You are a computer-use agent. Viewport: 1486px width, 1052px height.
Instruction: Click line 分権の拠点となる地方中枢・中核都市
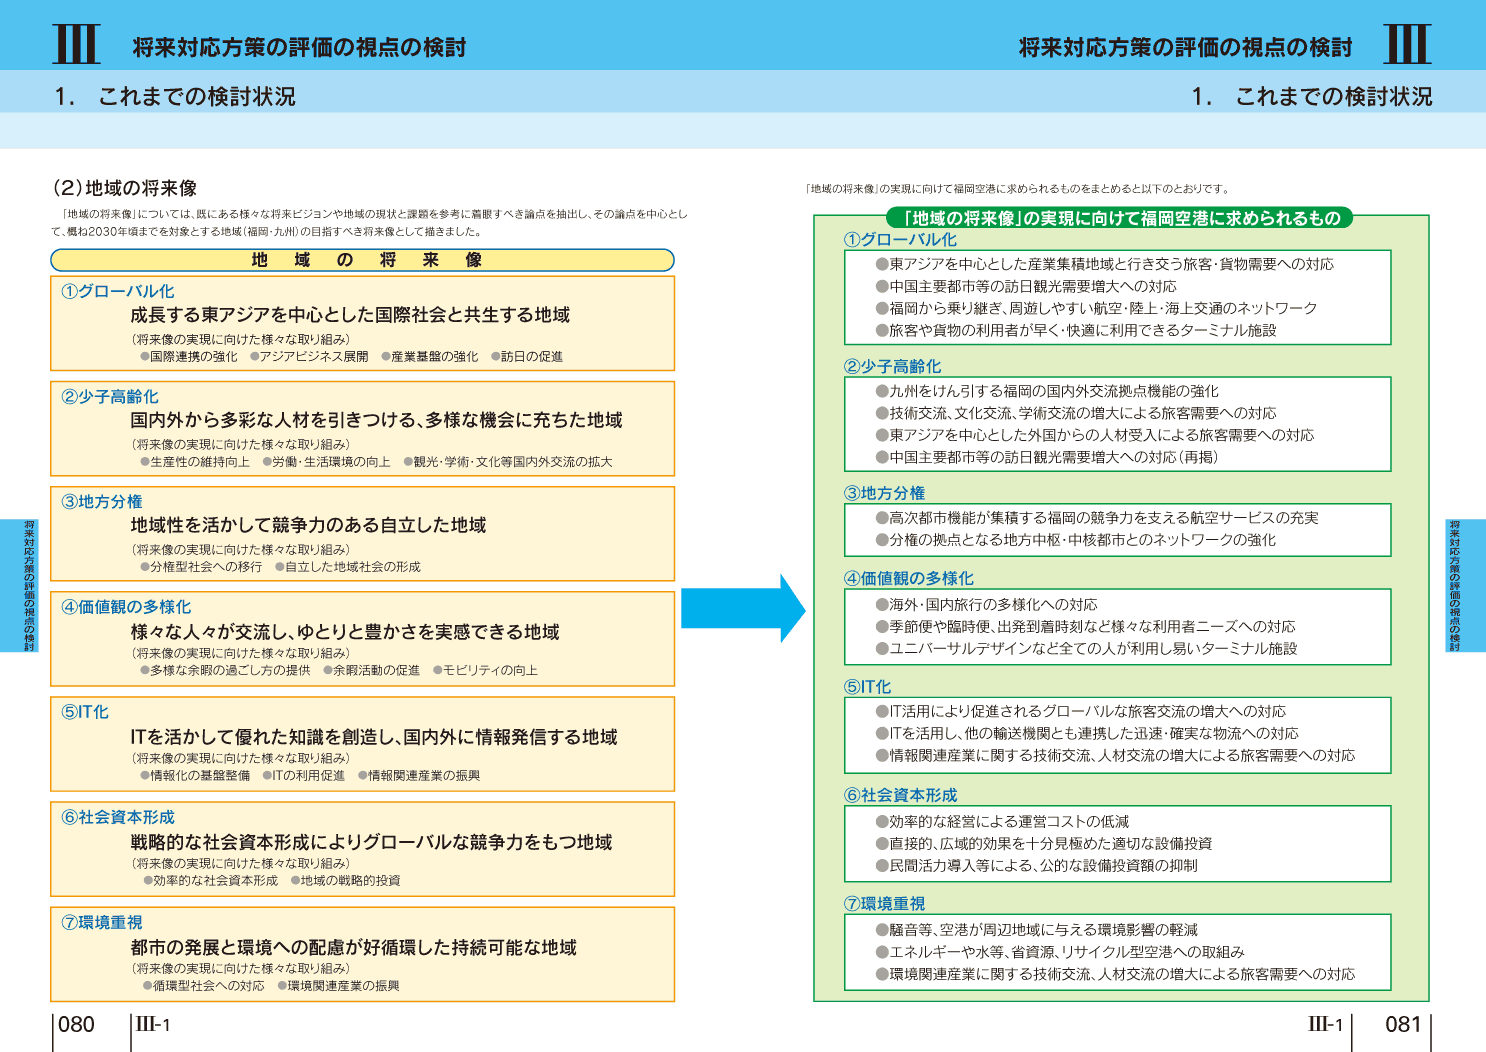pos(1076,540)
